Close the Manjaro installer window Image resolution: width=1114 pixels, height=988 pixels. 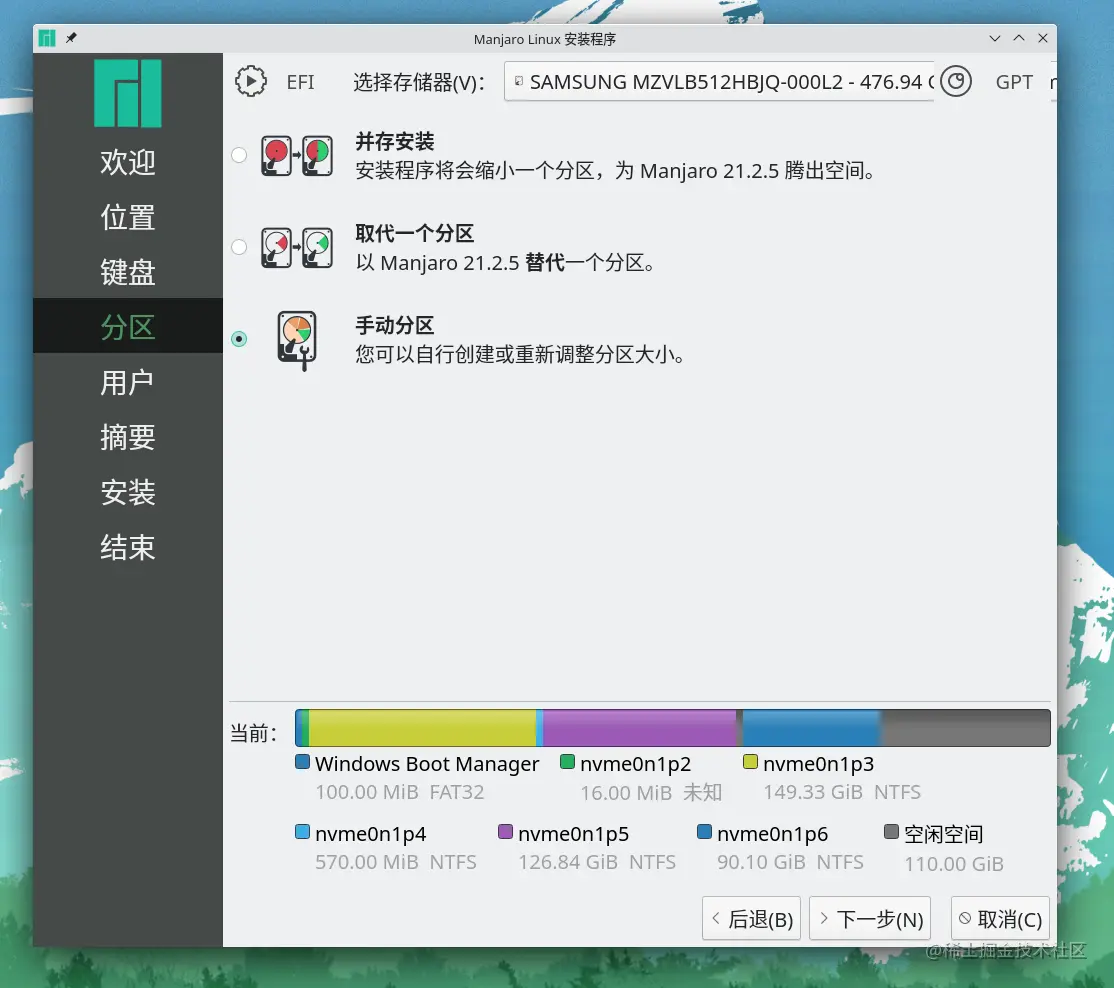coord(1043,38)
